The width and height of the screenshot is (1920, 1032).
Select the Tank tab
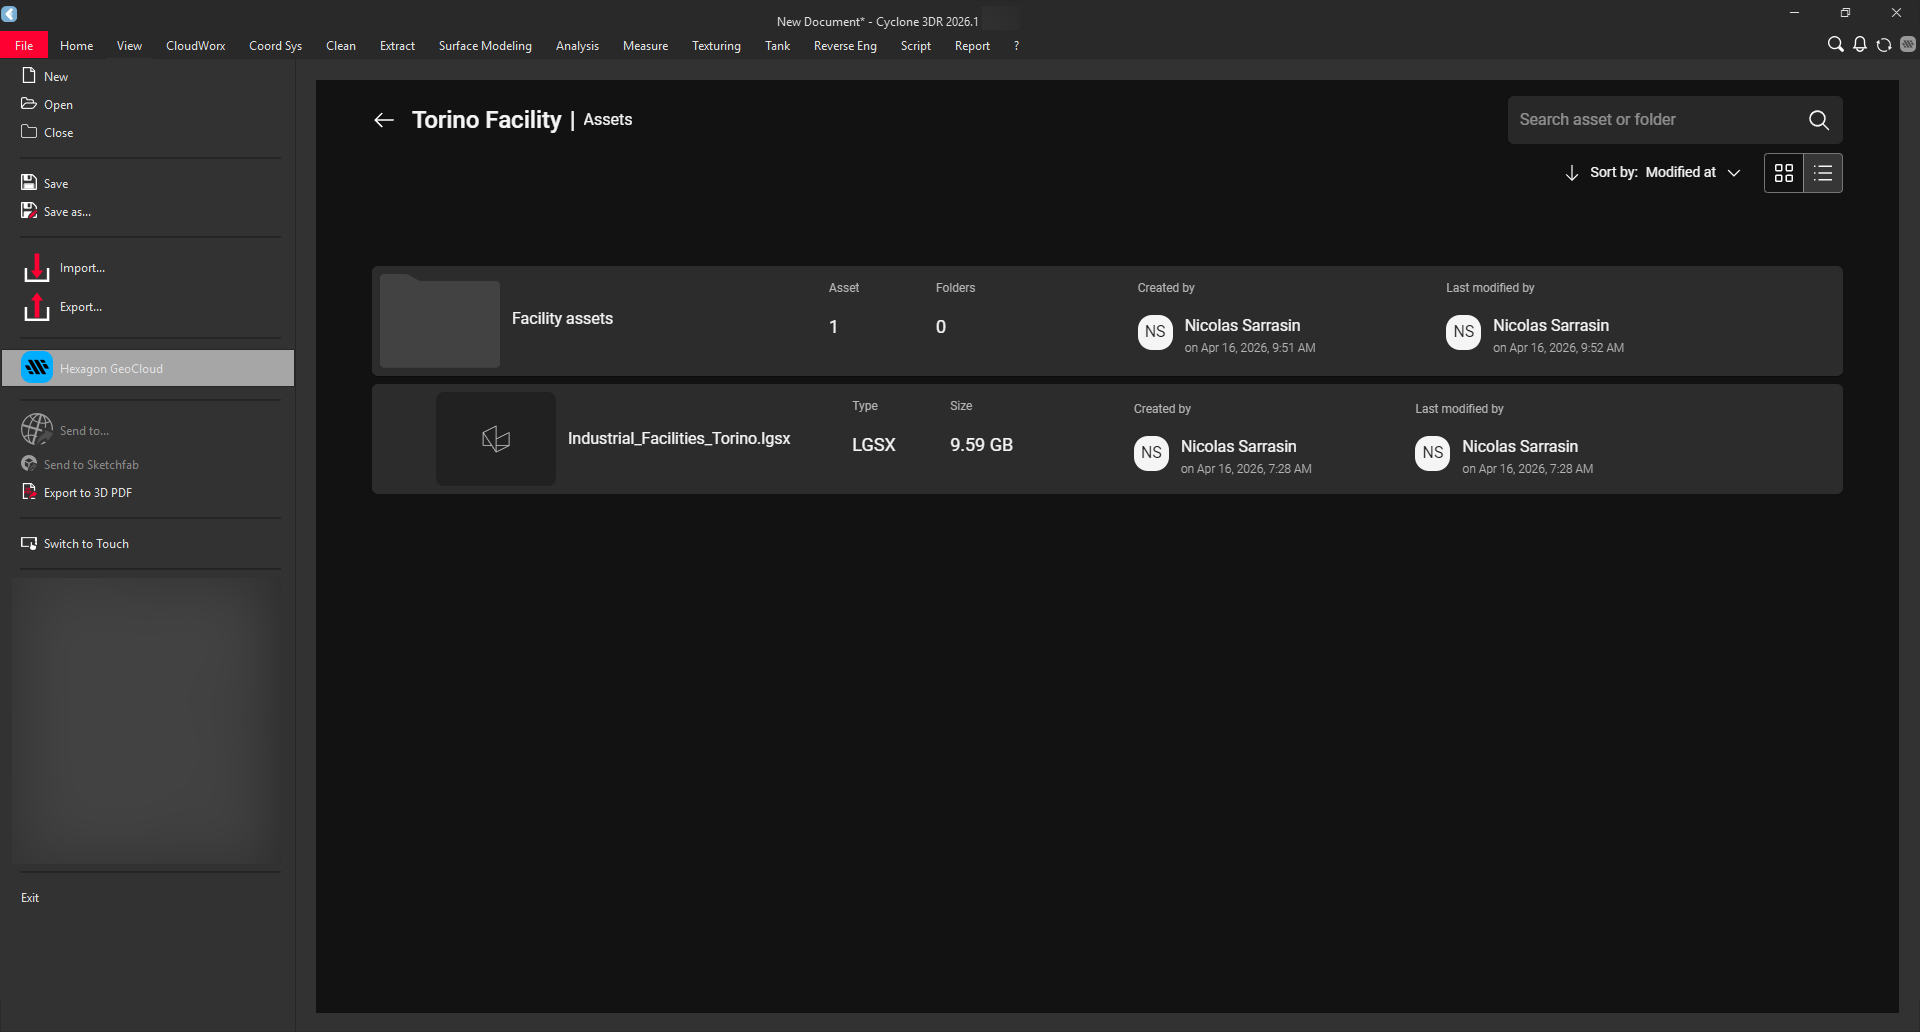pyautogui.click(x=777, y=46)
